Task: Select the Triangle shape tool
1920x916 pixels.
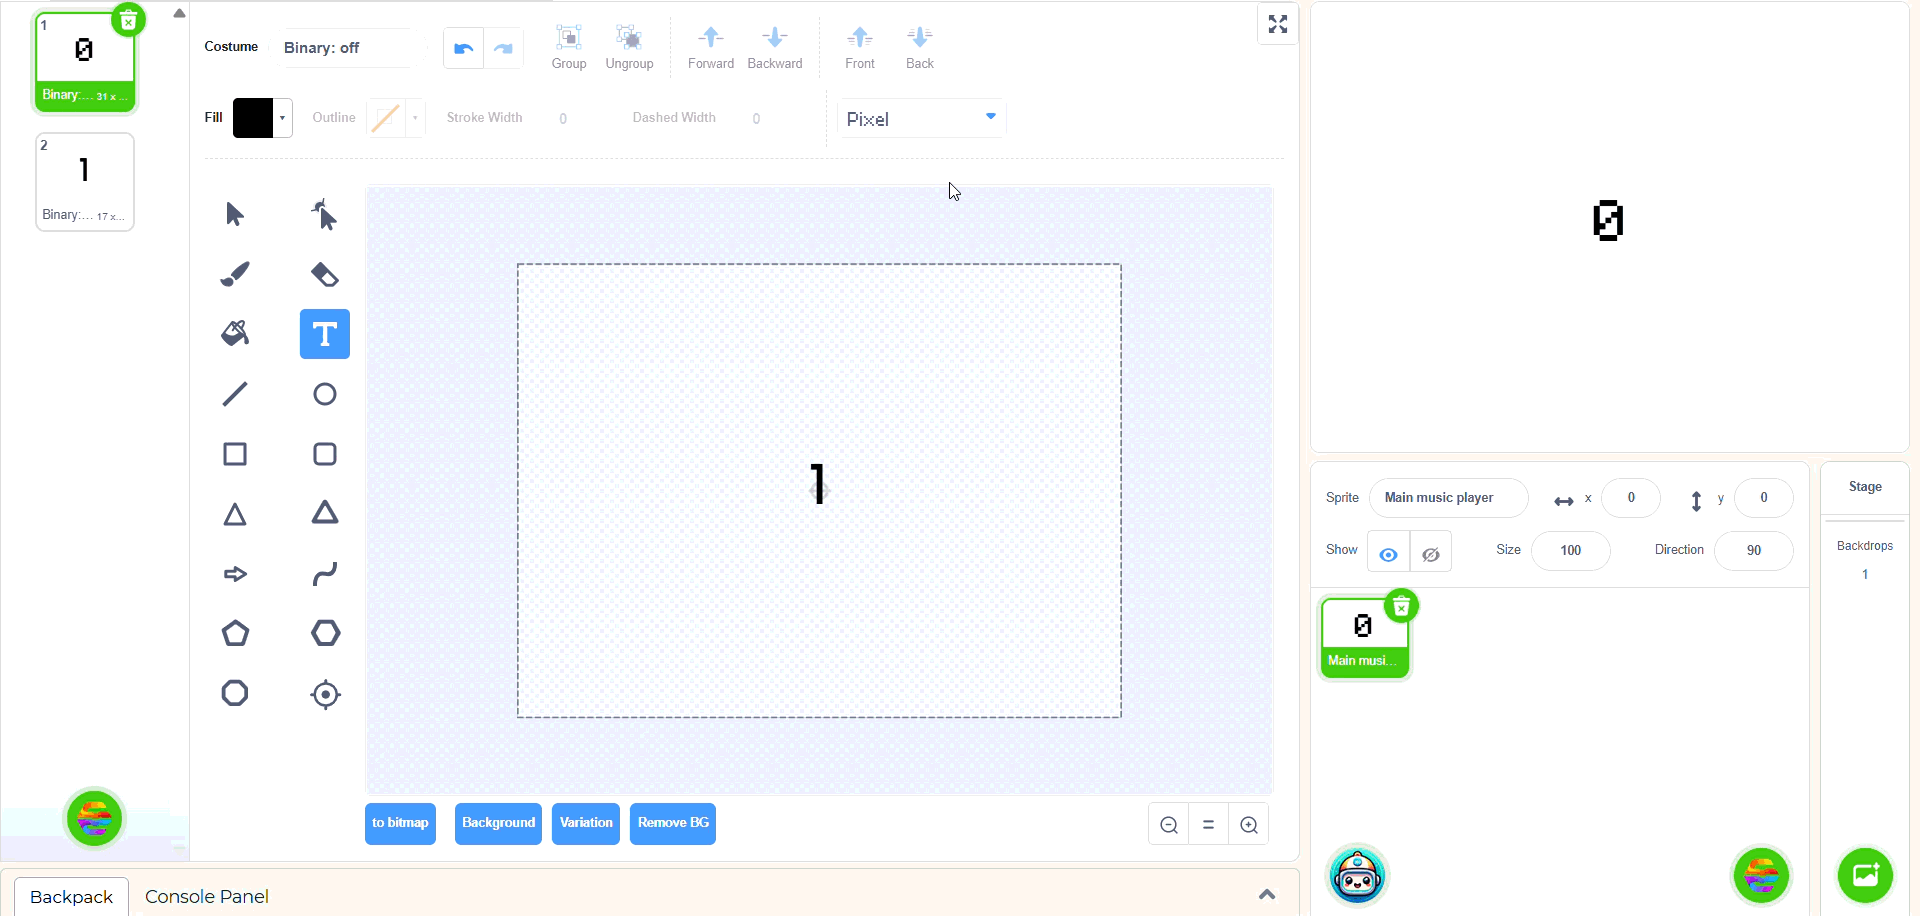Action: pos(235,514)
